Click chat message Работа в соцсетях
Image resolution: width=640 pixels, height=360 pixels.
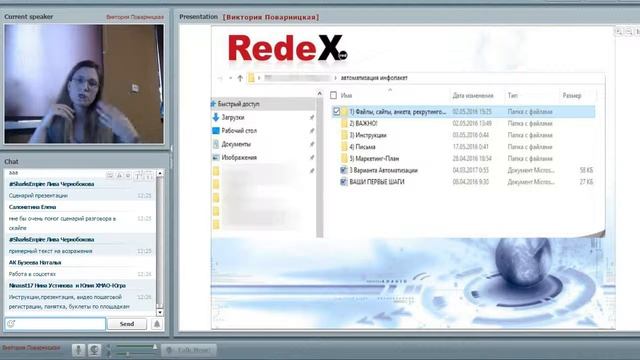(32, 274)
